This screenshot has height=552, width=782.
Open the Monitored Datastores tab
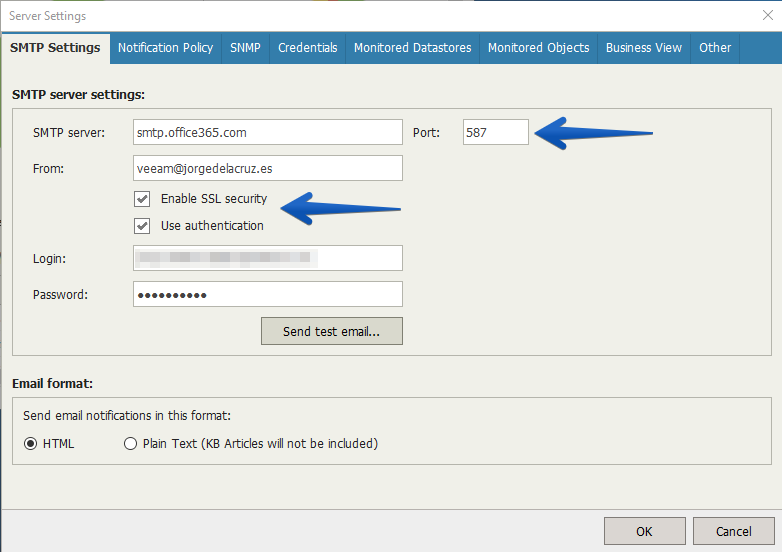(x=412, y=48)
